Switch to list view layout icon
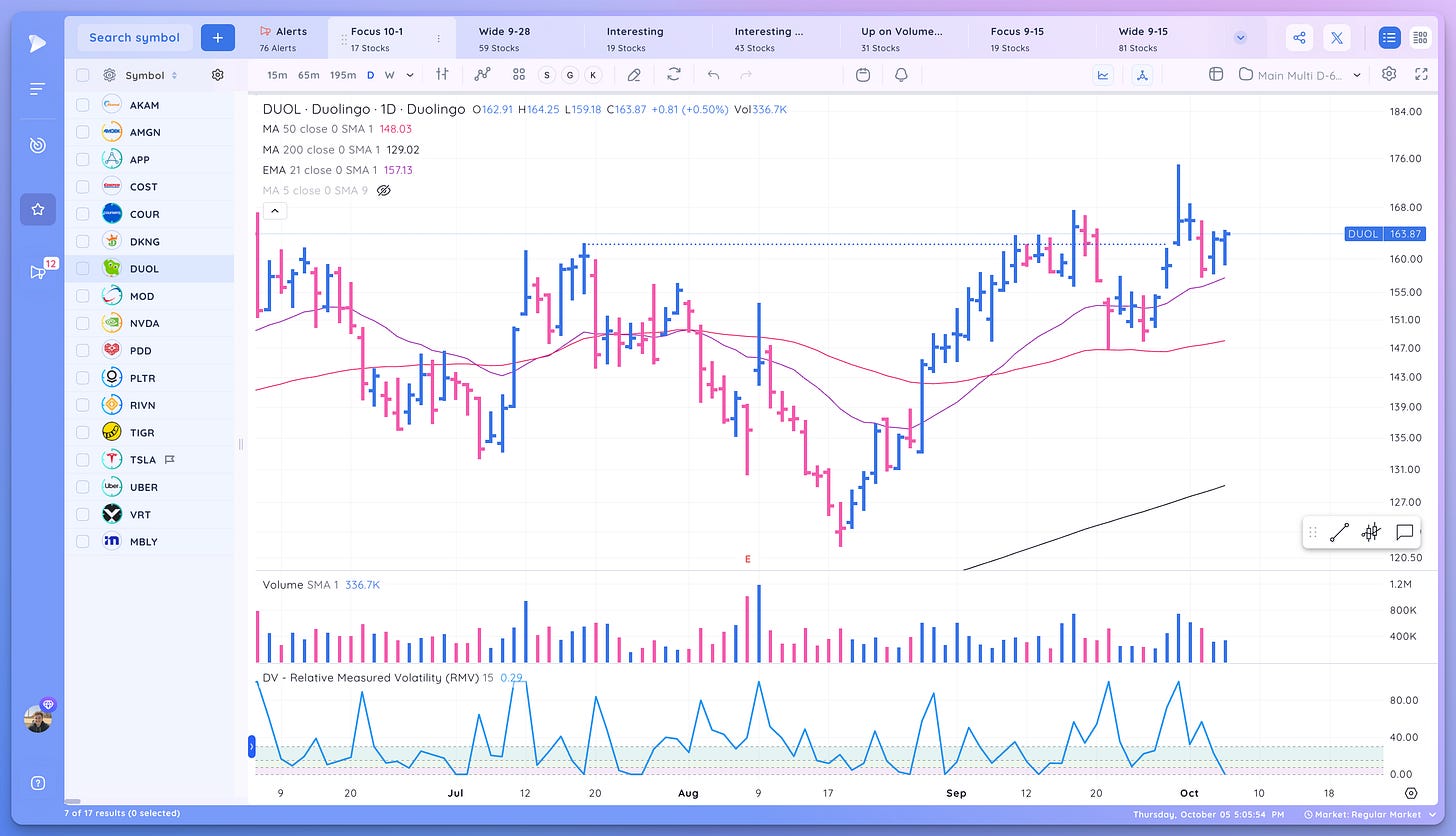The image size is (1456, 836). tap(1388, 38)
